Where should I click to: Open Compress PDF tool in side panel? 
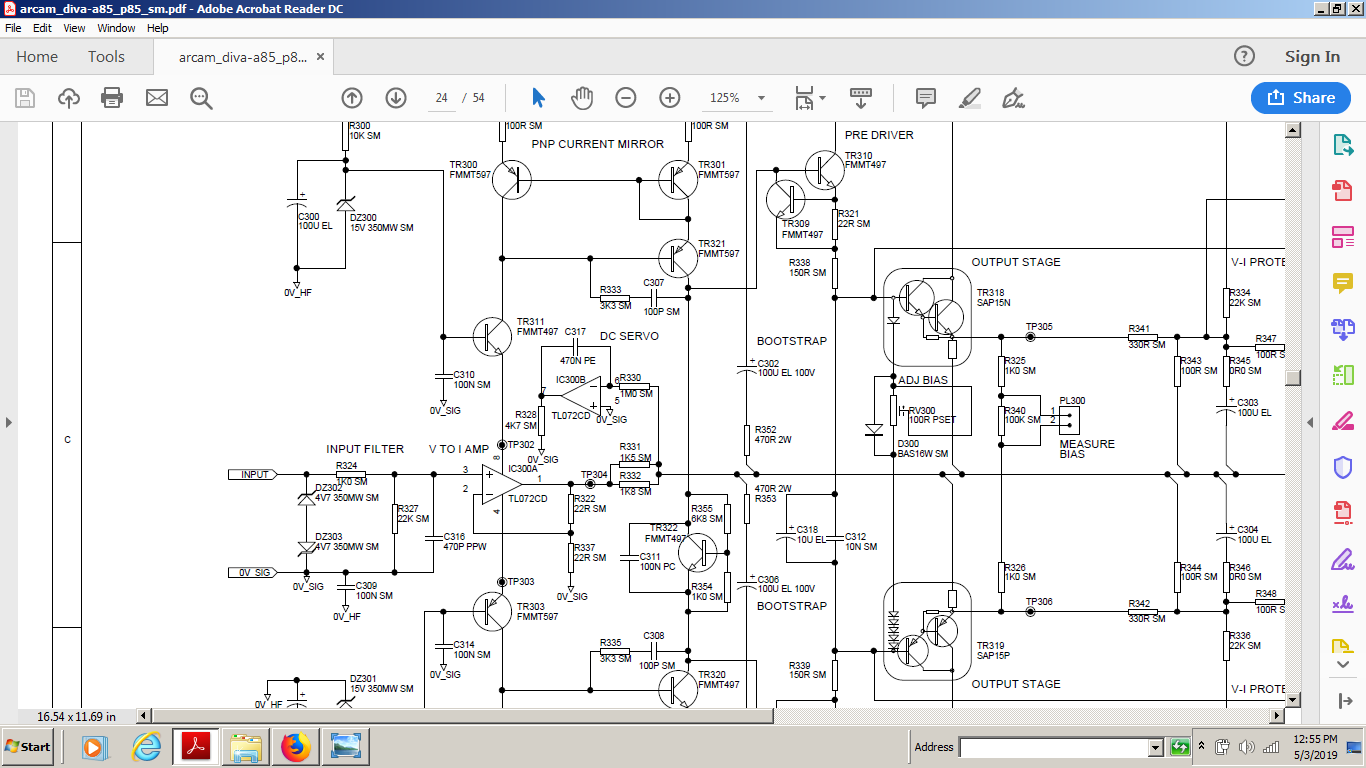[x=1342, y=513]
